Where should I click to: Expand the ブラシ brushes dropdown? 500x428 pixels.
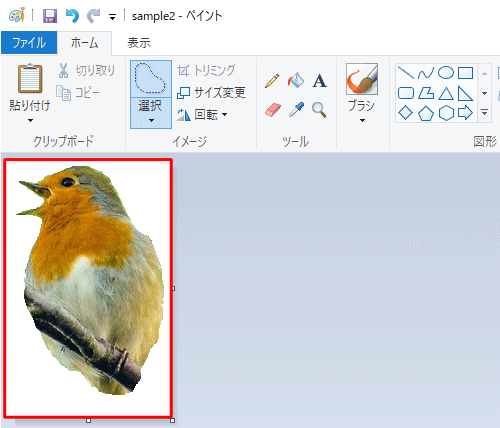click(x=362, y=120)
